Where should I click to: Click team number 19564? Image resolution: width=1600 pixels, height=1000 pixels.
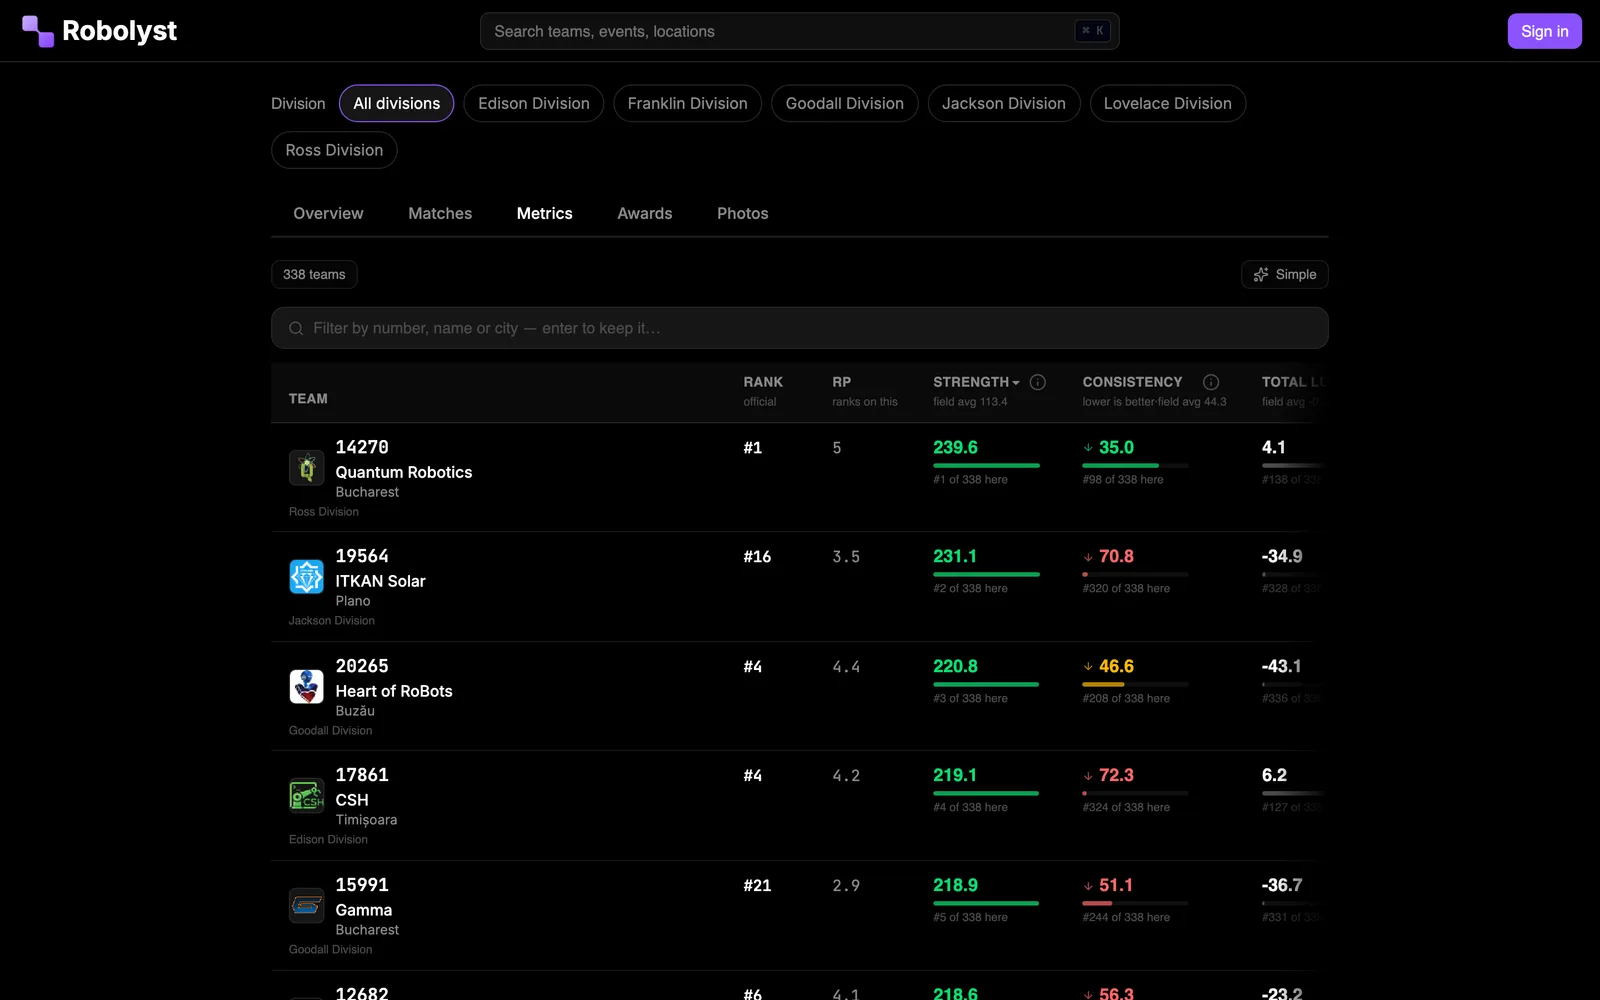coord(362,556)
